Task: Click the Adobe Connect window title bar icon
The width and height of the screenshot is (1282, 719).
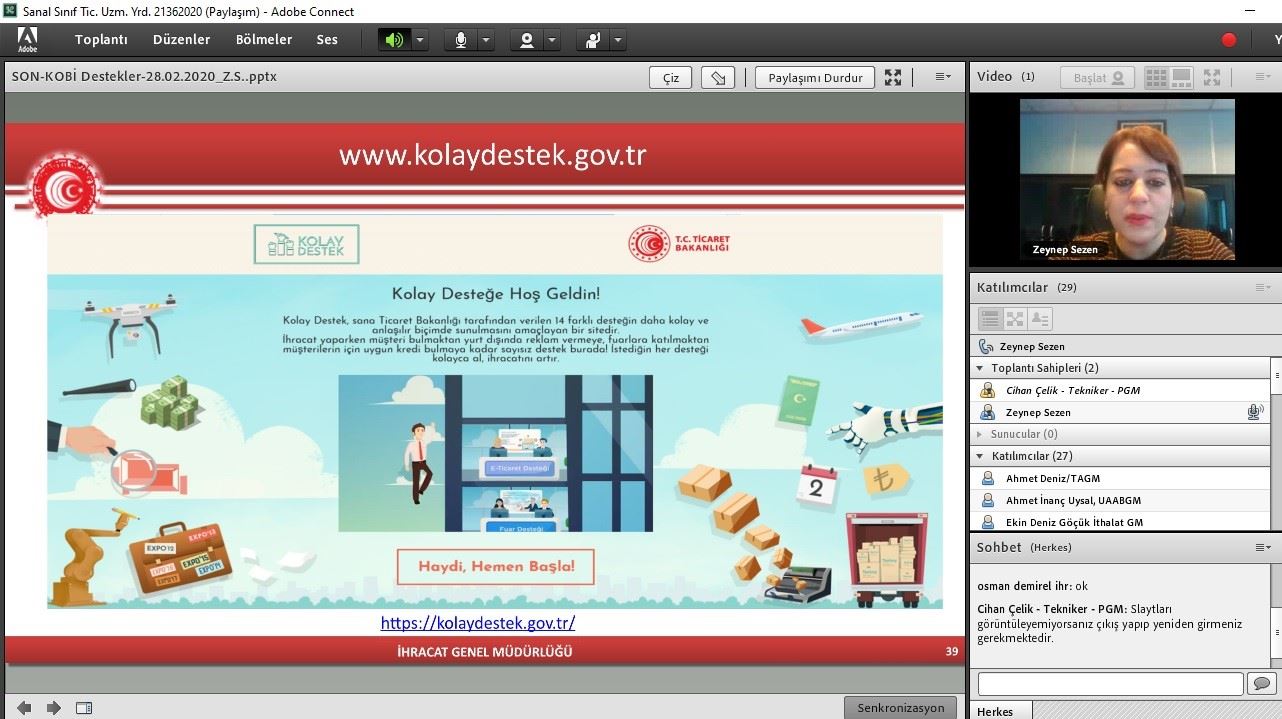Action: click(10, 11)
